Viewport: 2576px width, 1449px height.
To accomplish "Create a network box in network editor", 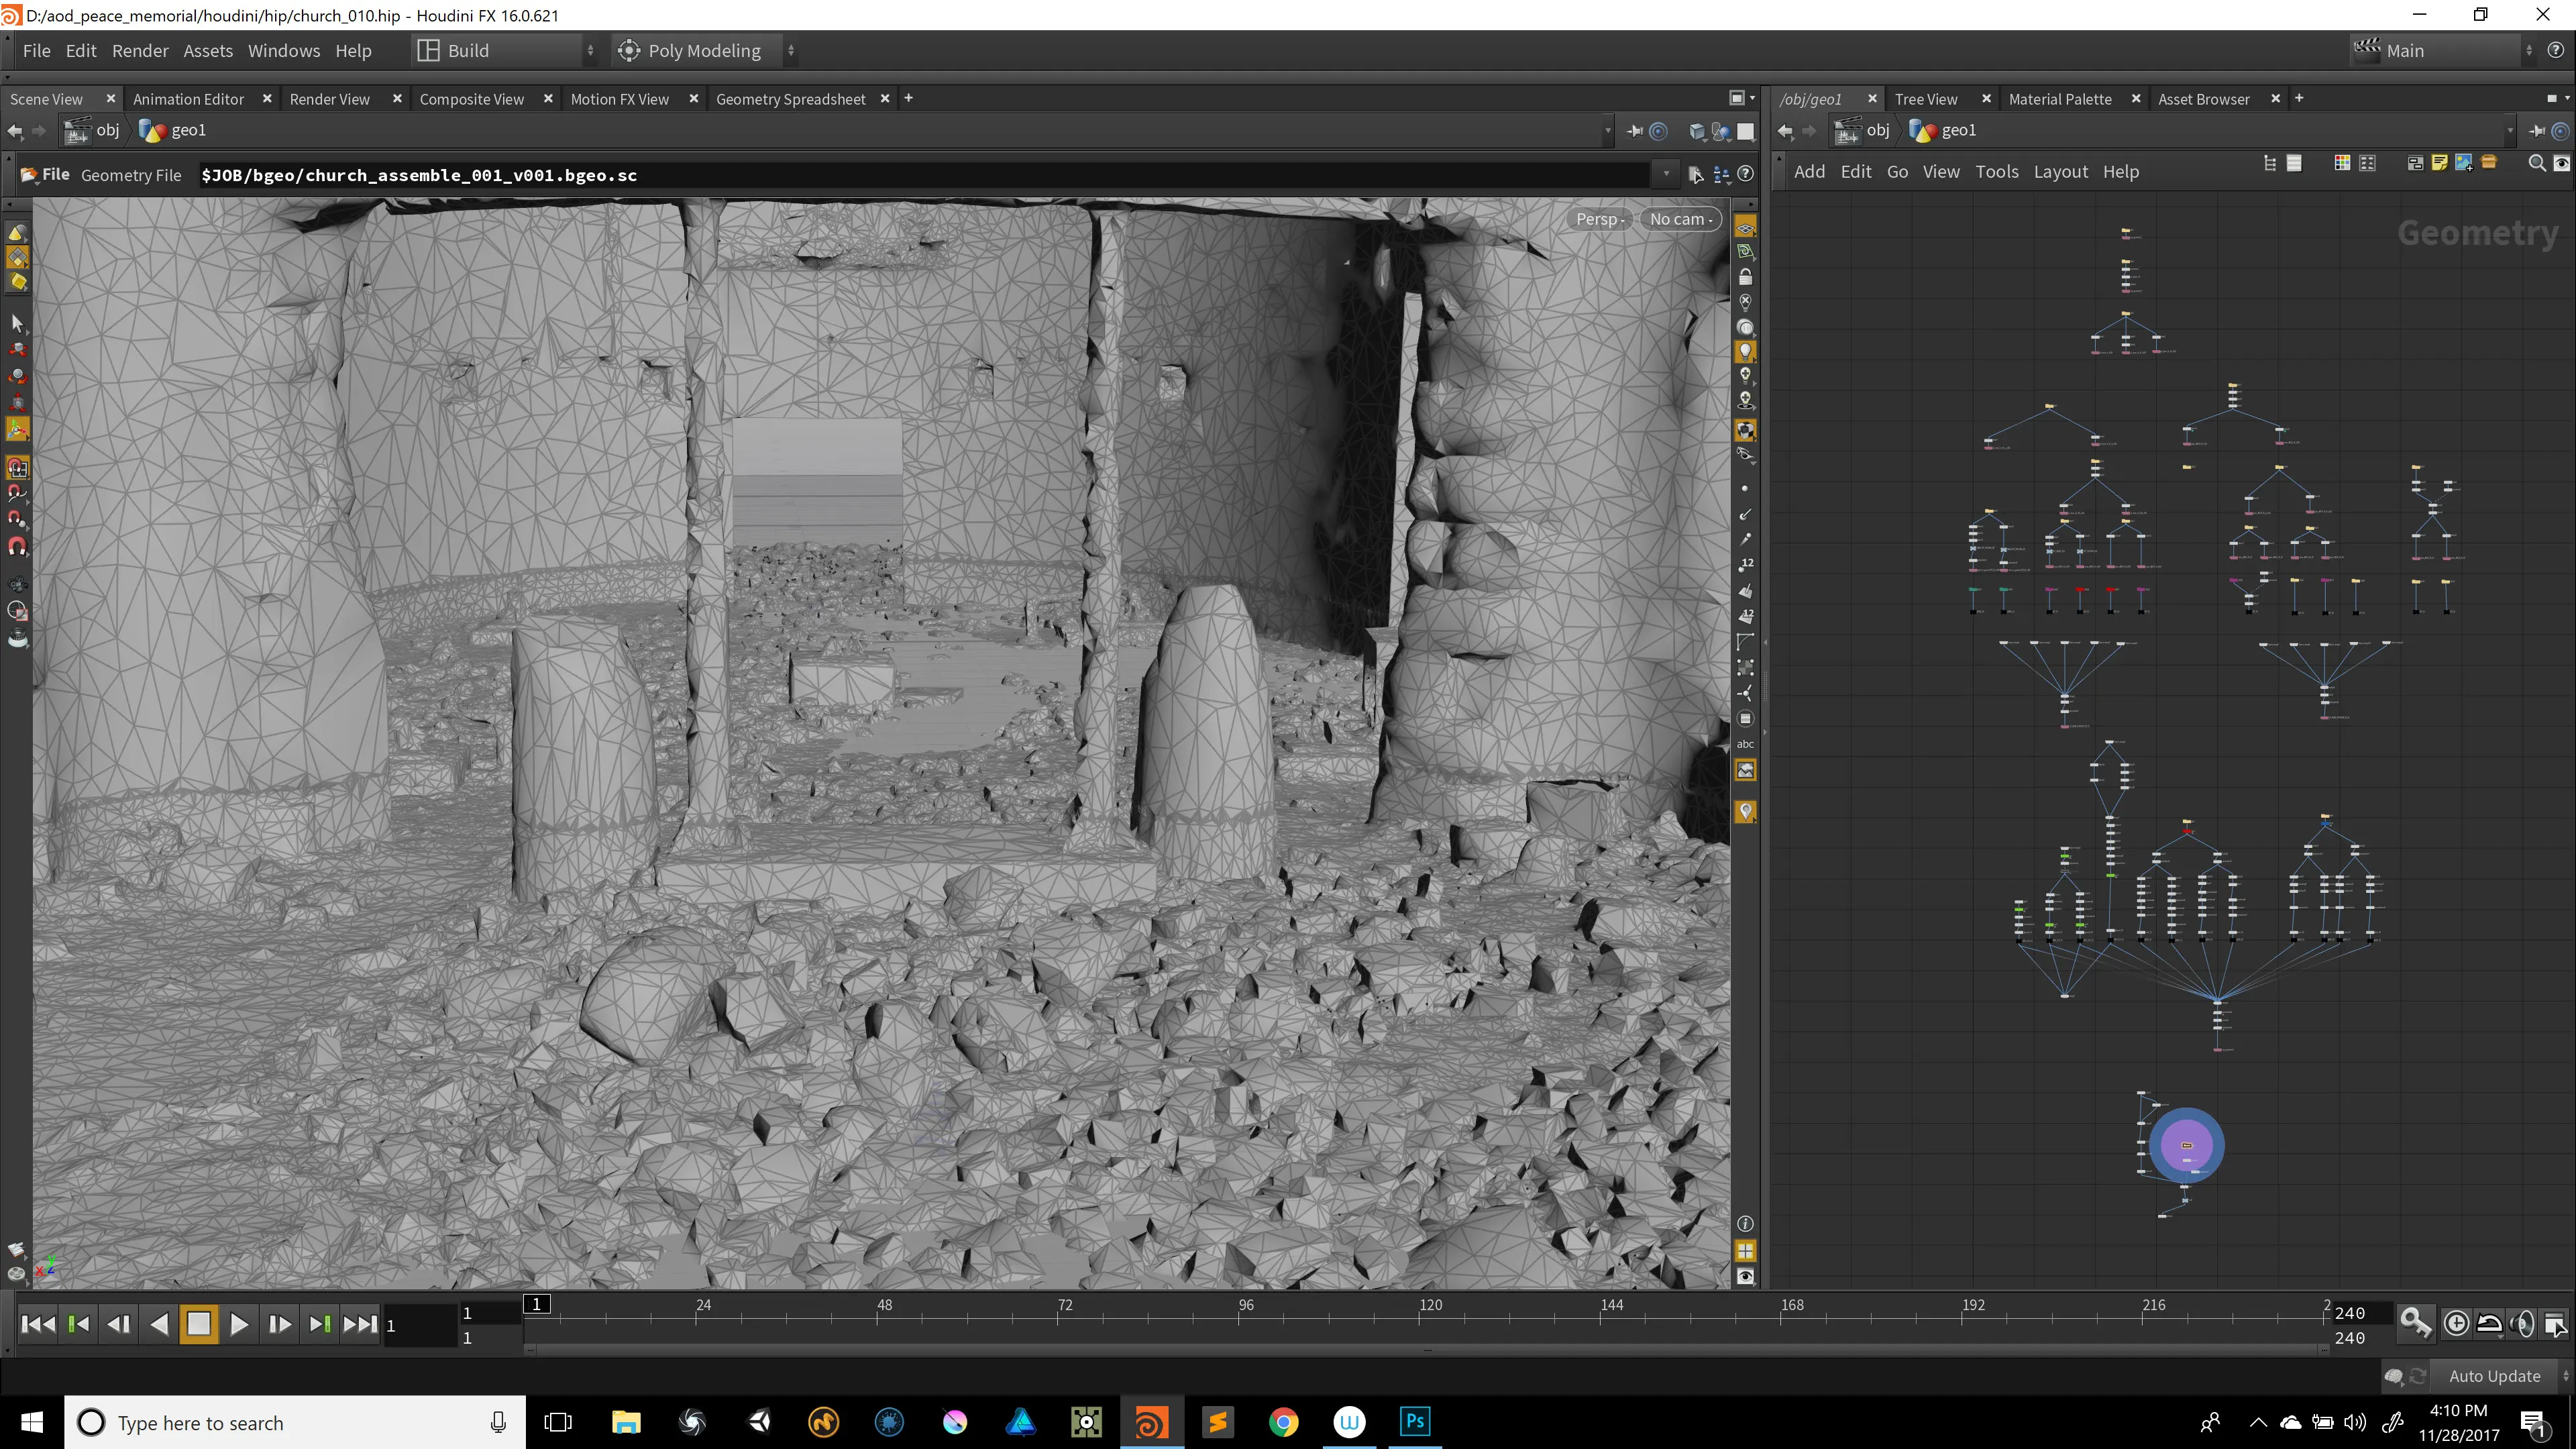I will tap(2415, 163).
